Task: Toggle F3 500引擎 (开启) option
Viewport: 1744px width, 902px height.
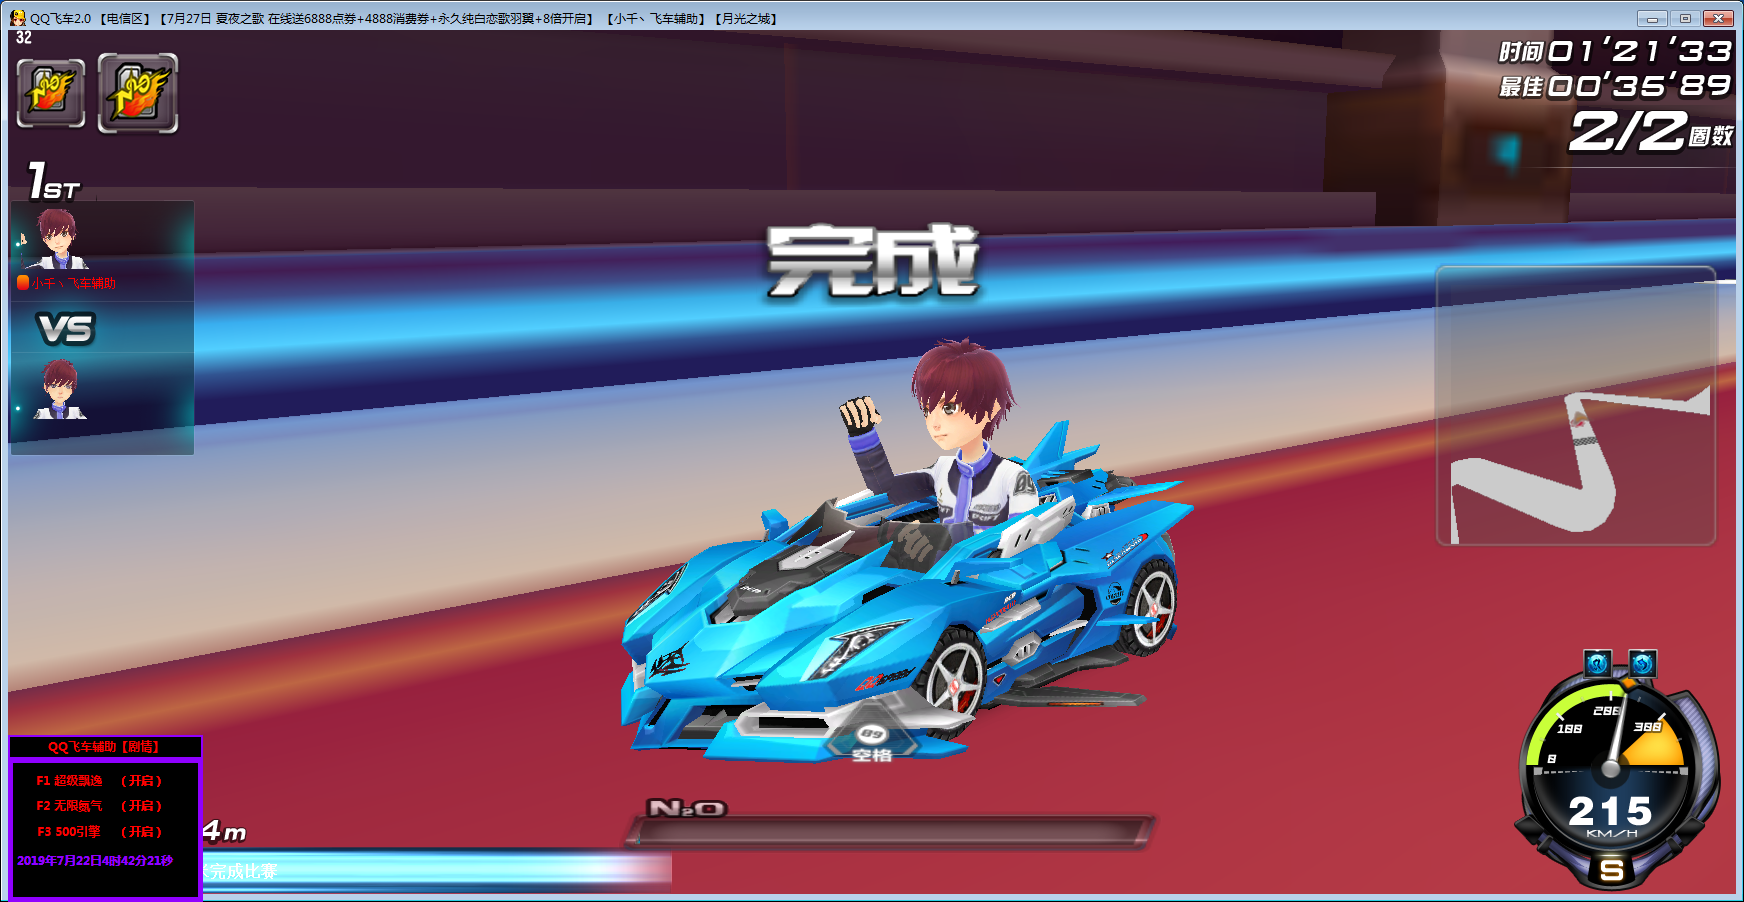Action: (x=99, y=832)
